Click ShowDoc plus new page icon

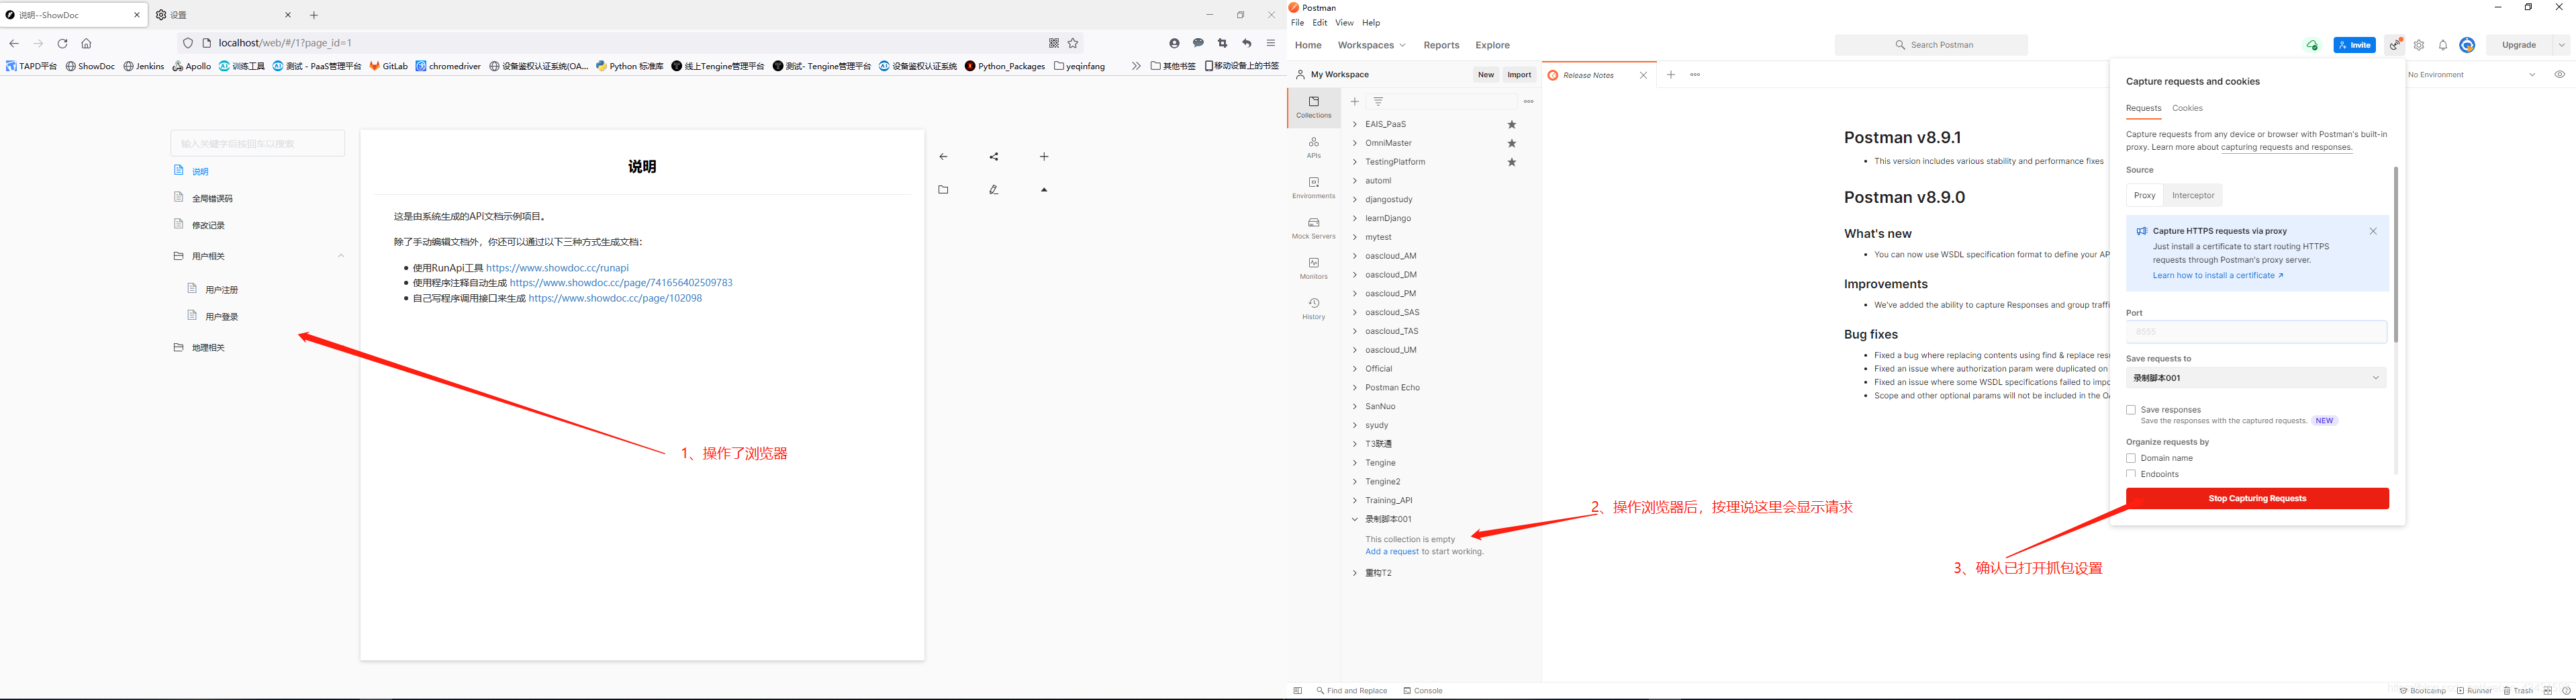point(1044,157)
